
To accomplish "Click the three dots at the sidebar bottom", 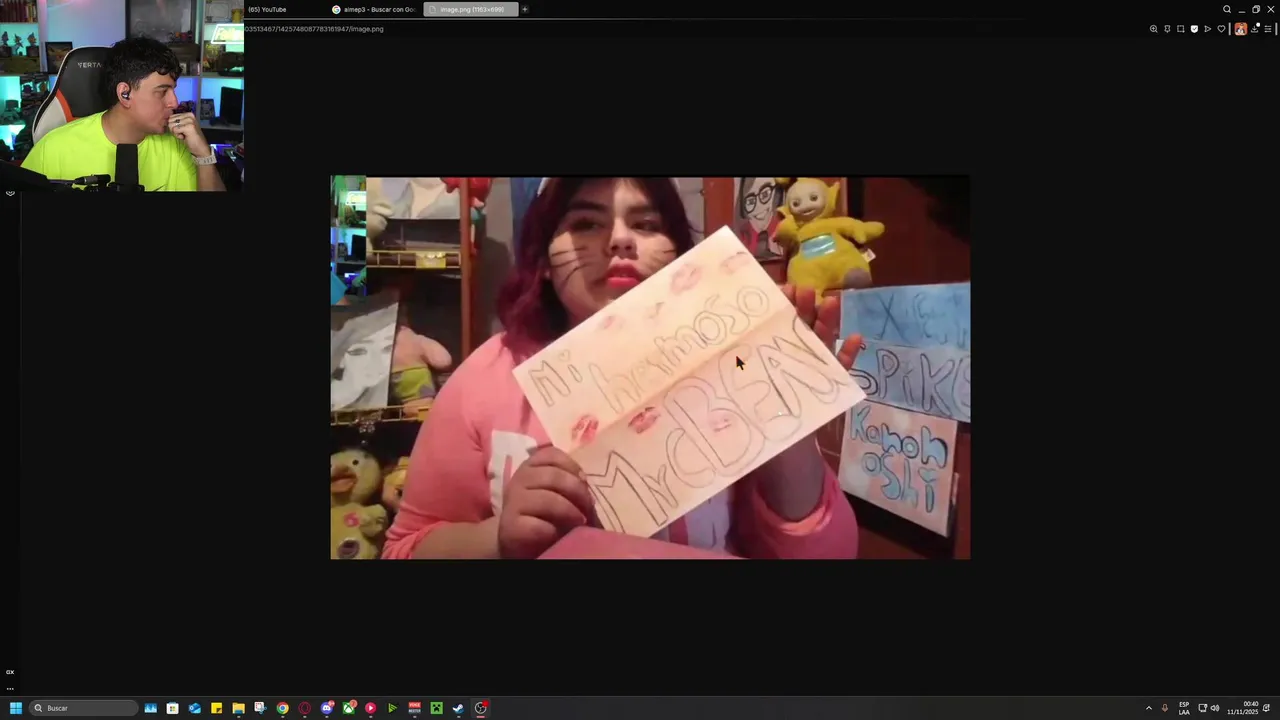I will pyautogui.click(x=10, y=688).
